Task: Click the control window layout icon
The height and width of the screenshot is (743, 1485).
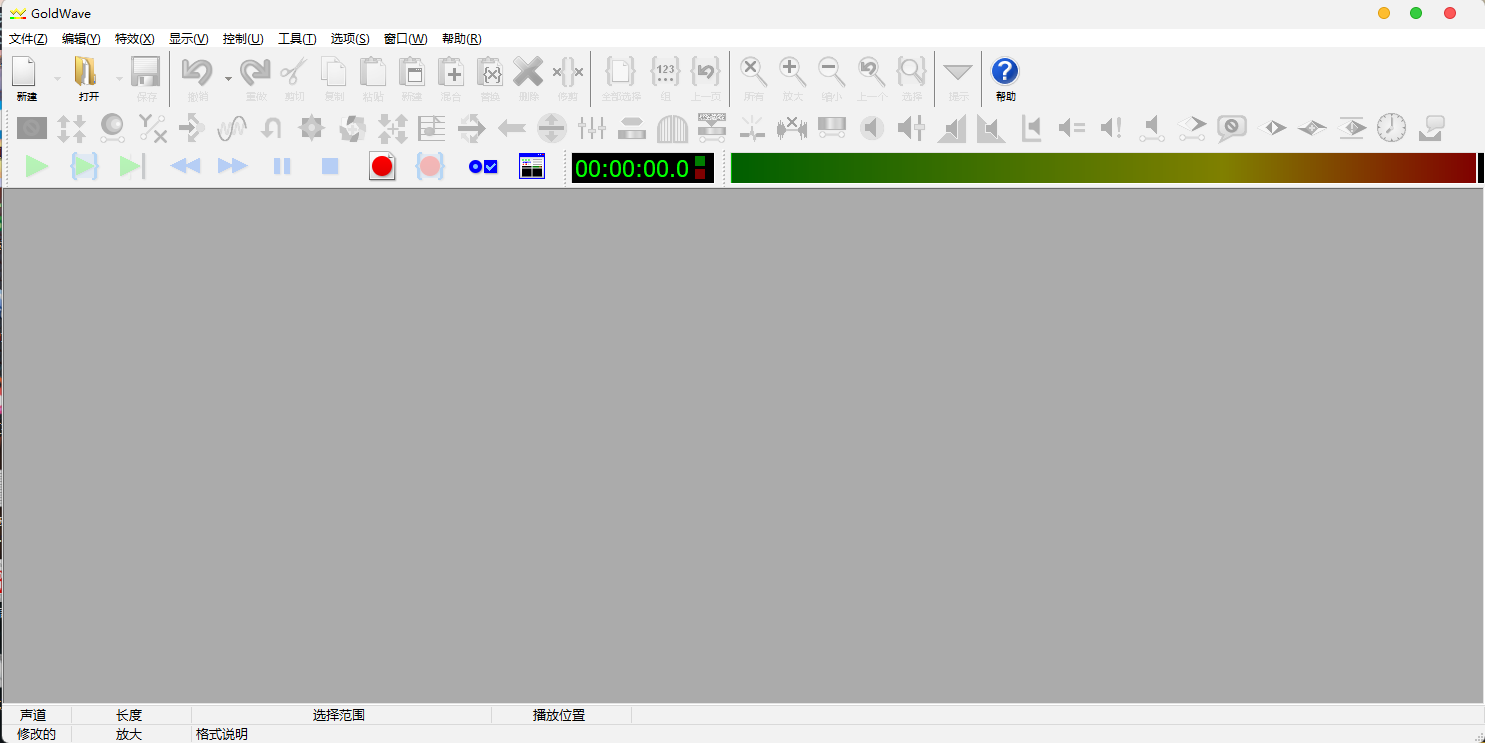Action: click(532, 167)
